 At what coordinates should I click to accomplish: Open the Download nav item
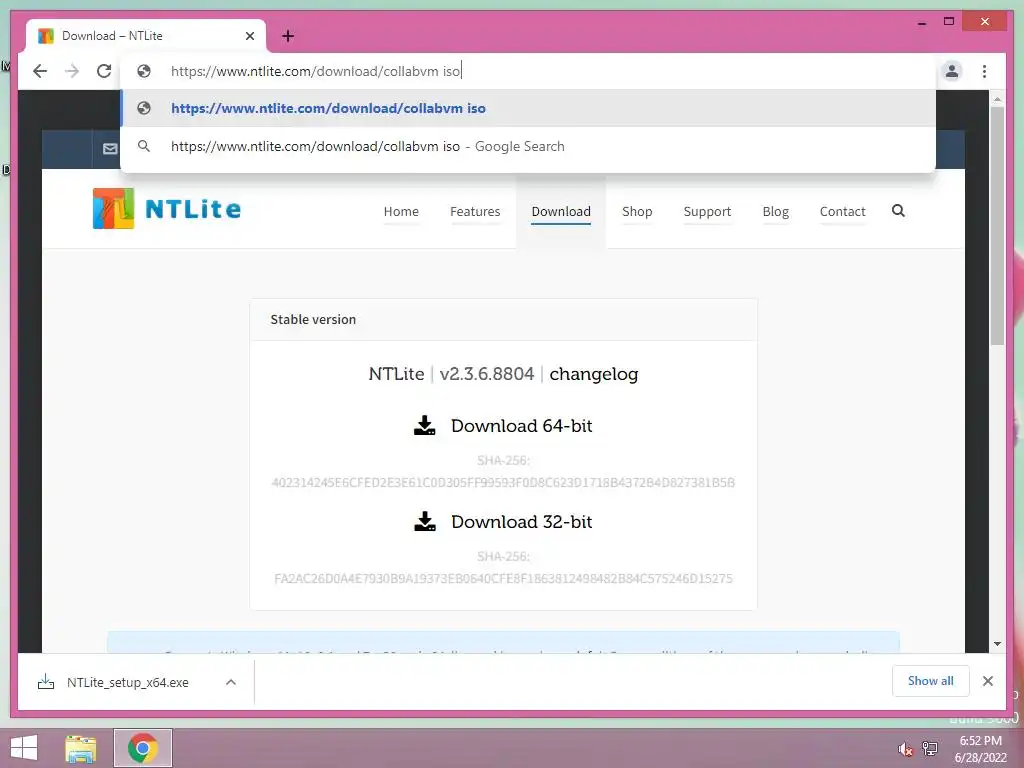click(x=561, y=212)
